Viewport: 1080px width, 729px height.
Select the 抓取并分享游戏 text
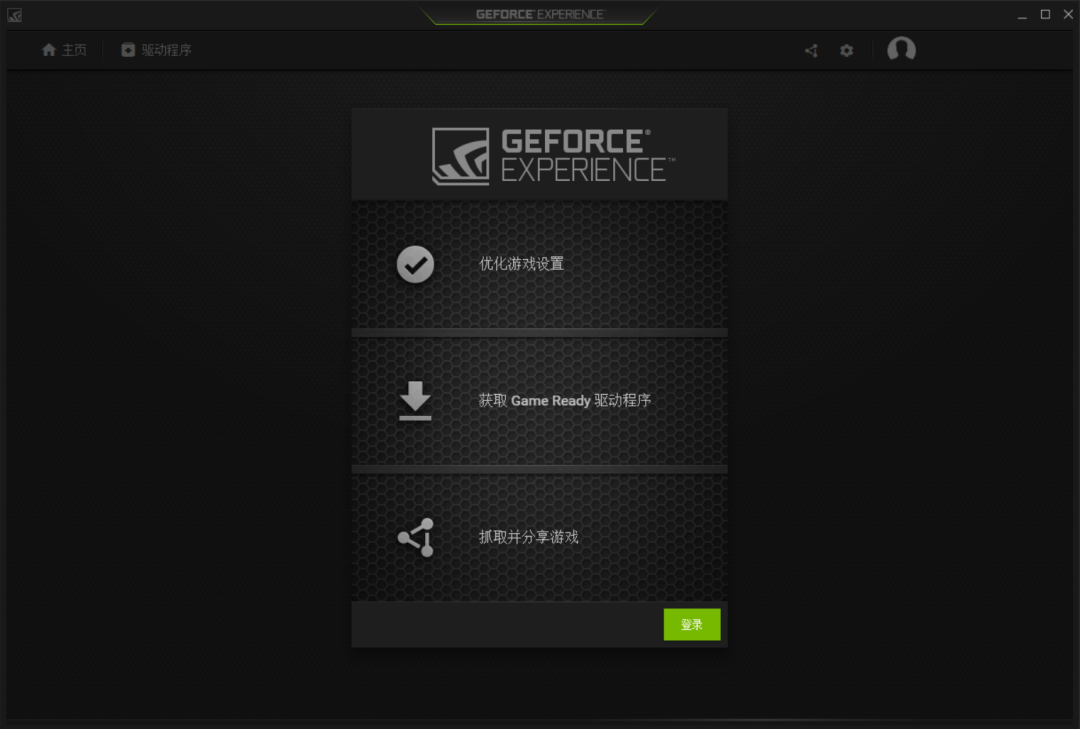click(x=528, y=537)
